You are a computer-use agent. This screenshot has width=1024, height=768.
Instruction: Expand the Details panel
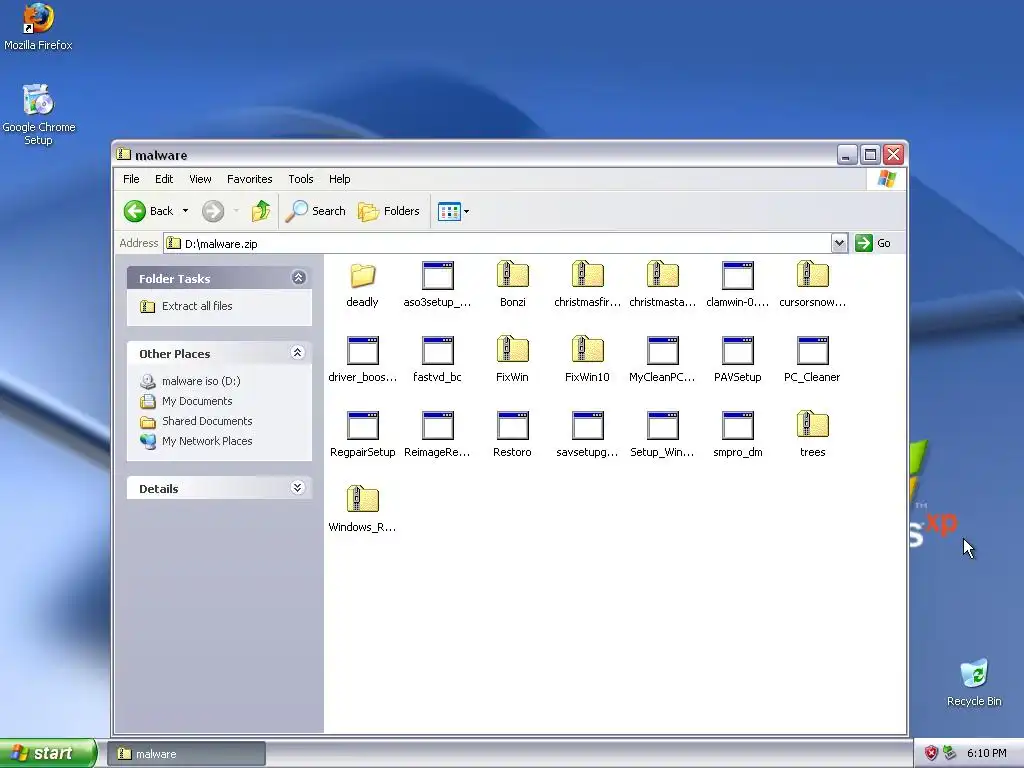pos(298,488)
